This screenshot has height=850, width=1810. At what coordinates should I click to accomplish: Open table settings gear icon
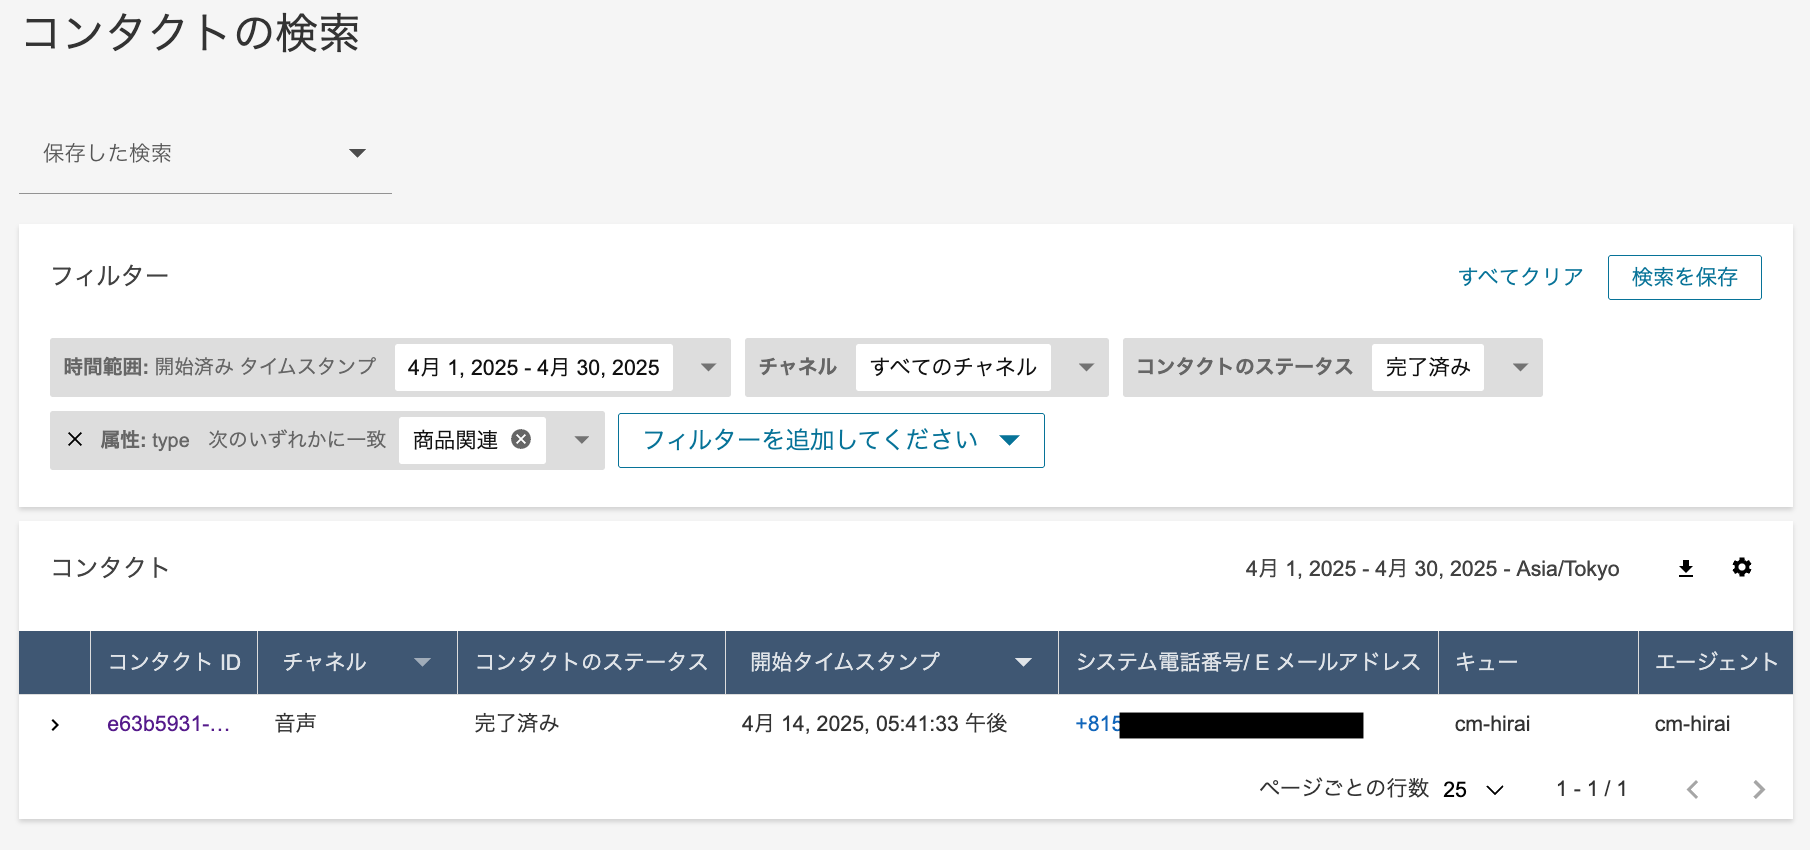tap(1741, 568)
